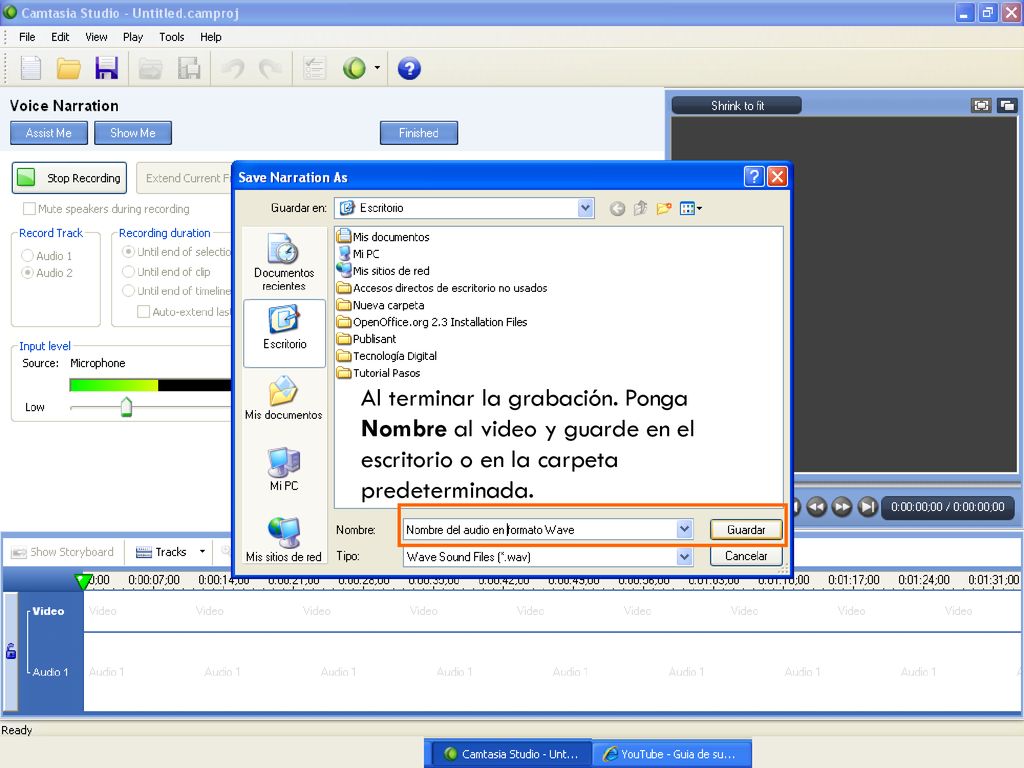Jump to the end of clip button
The width and height of the screenshot is (1024, 768).
[867, 507]
